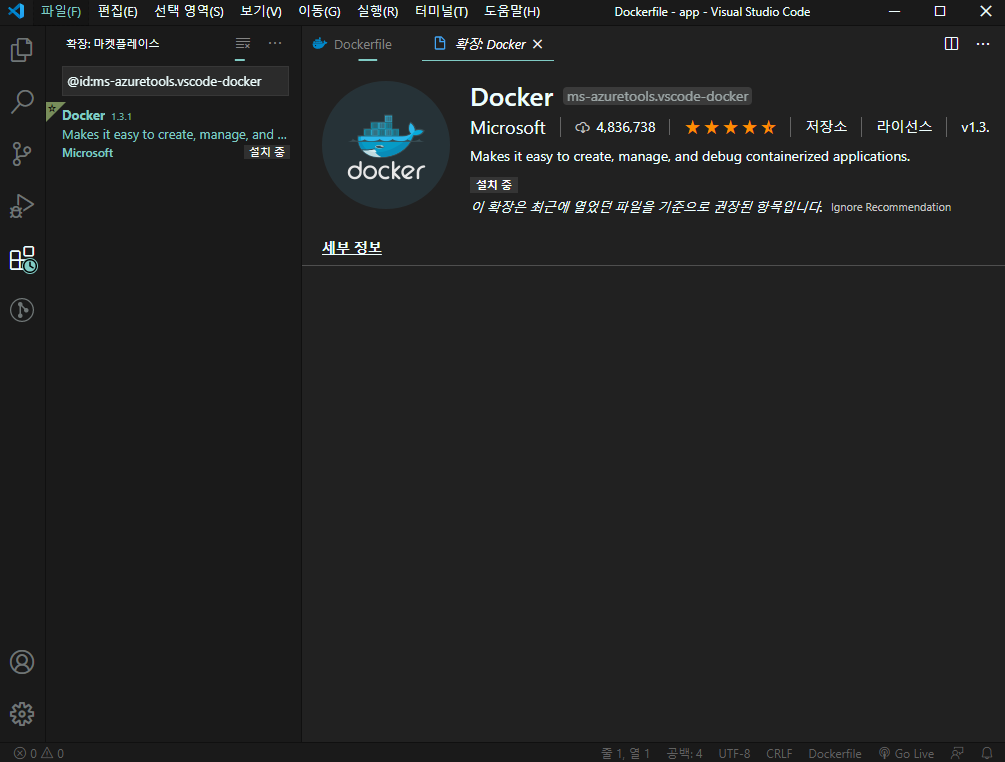Image resolution: width=1005 pixels, height=762 pixels.
Task: Open the 터미널(T) menu
Action: click(x=441, y=12)
